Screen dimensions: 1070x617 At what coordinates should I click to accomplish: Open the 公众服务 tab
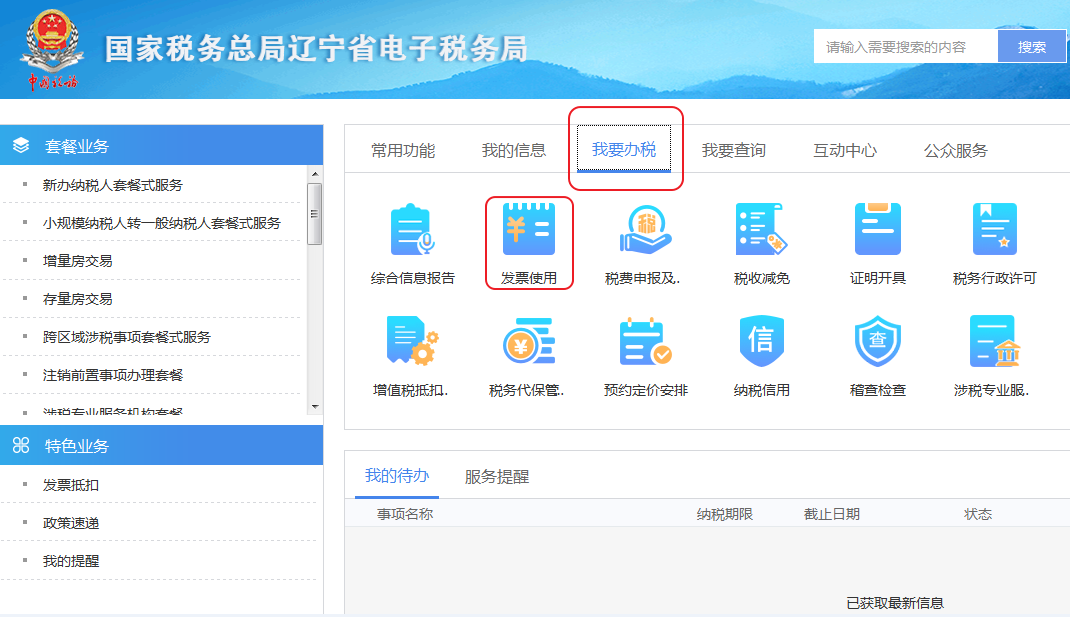pyautogui.click(x=955, y=150)
